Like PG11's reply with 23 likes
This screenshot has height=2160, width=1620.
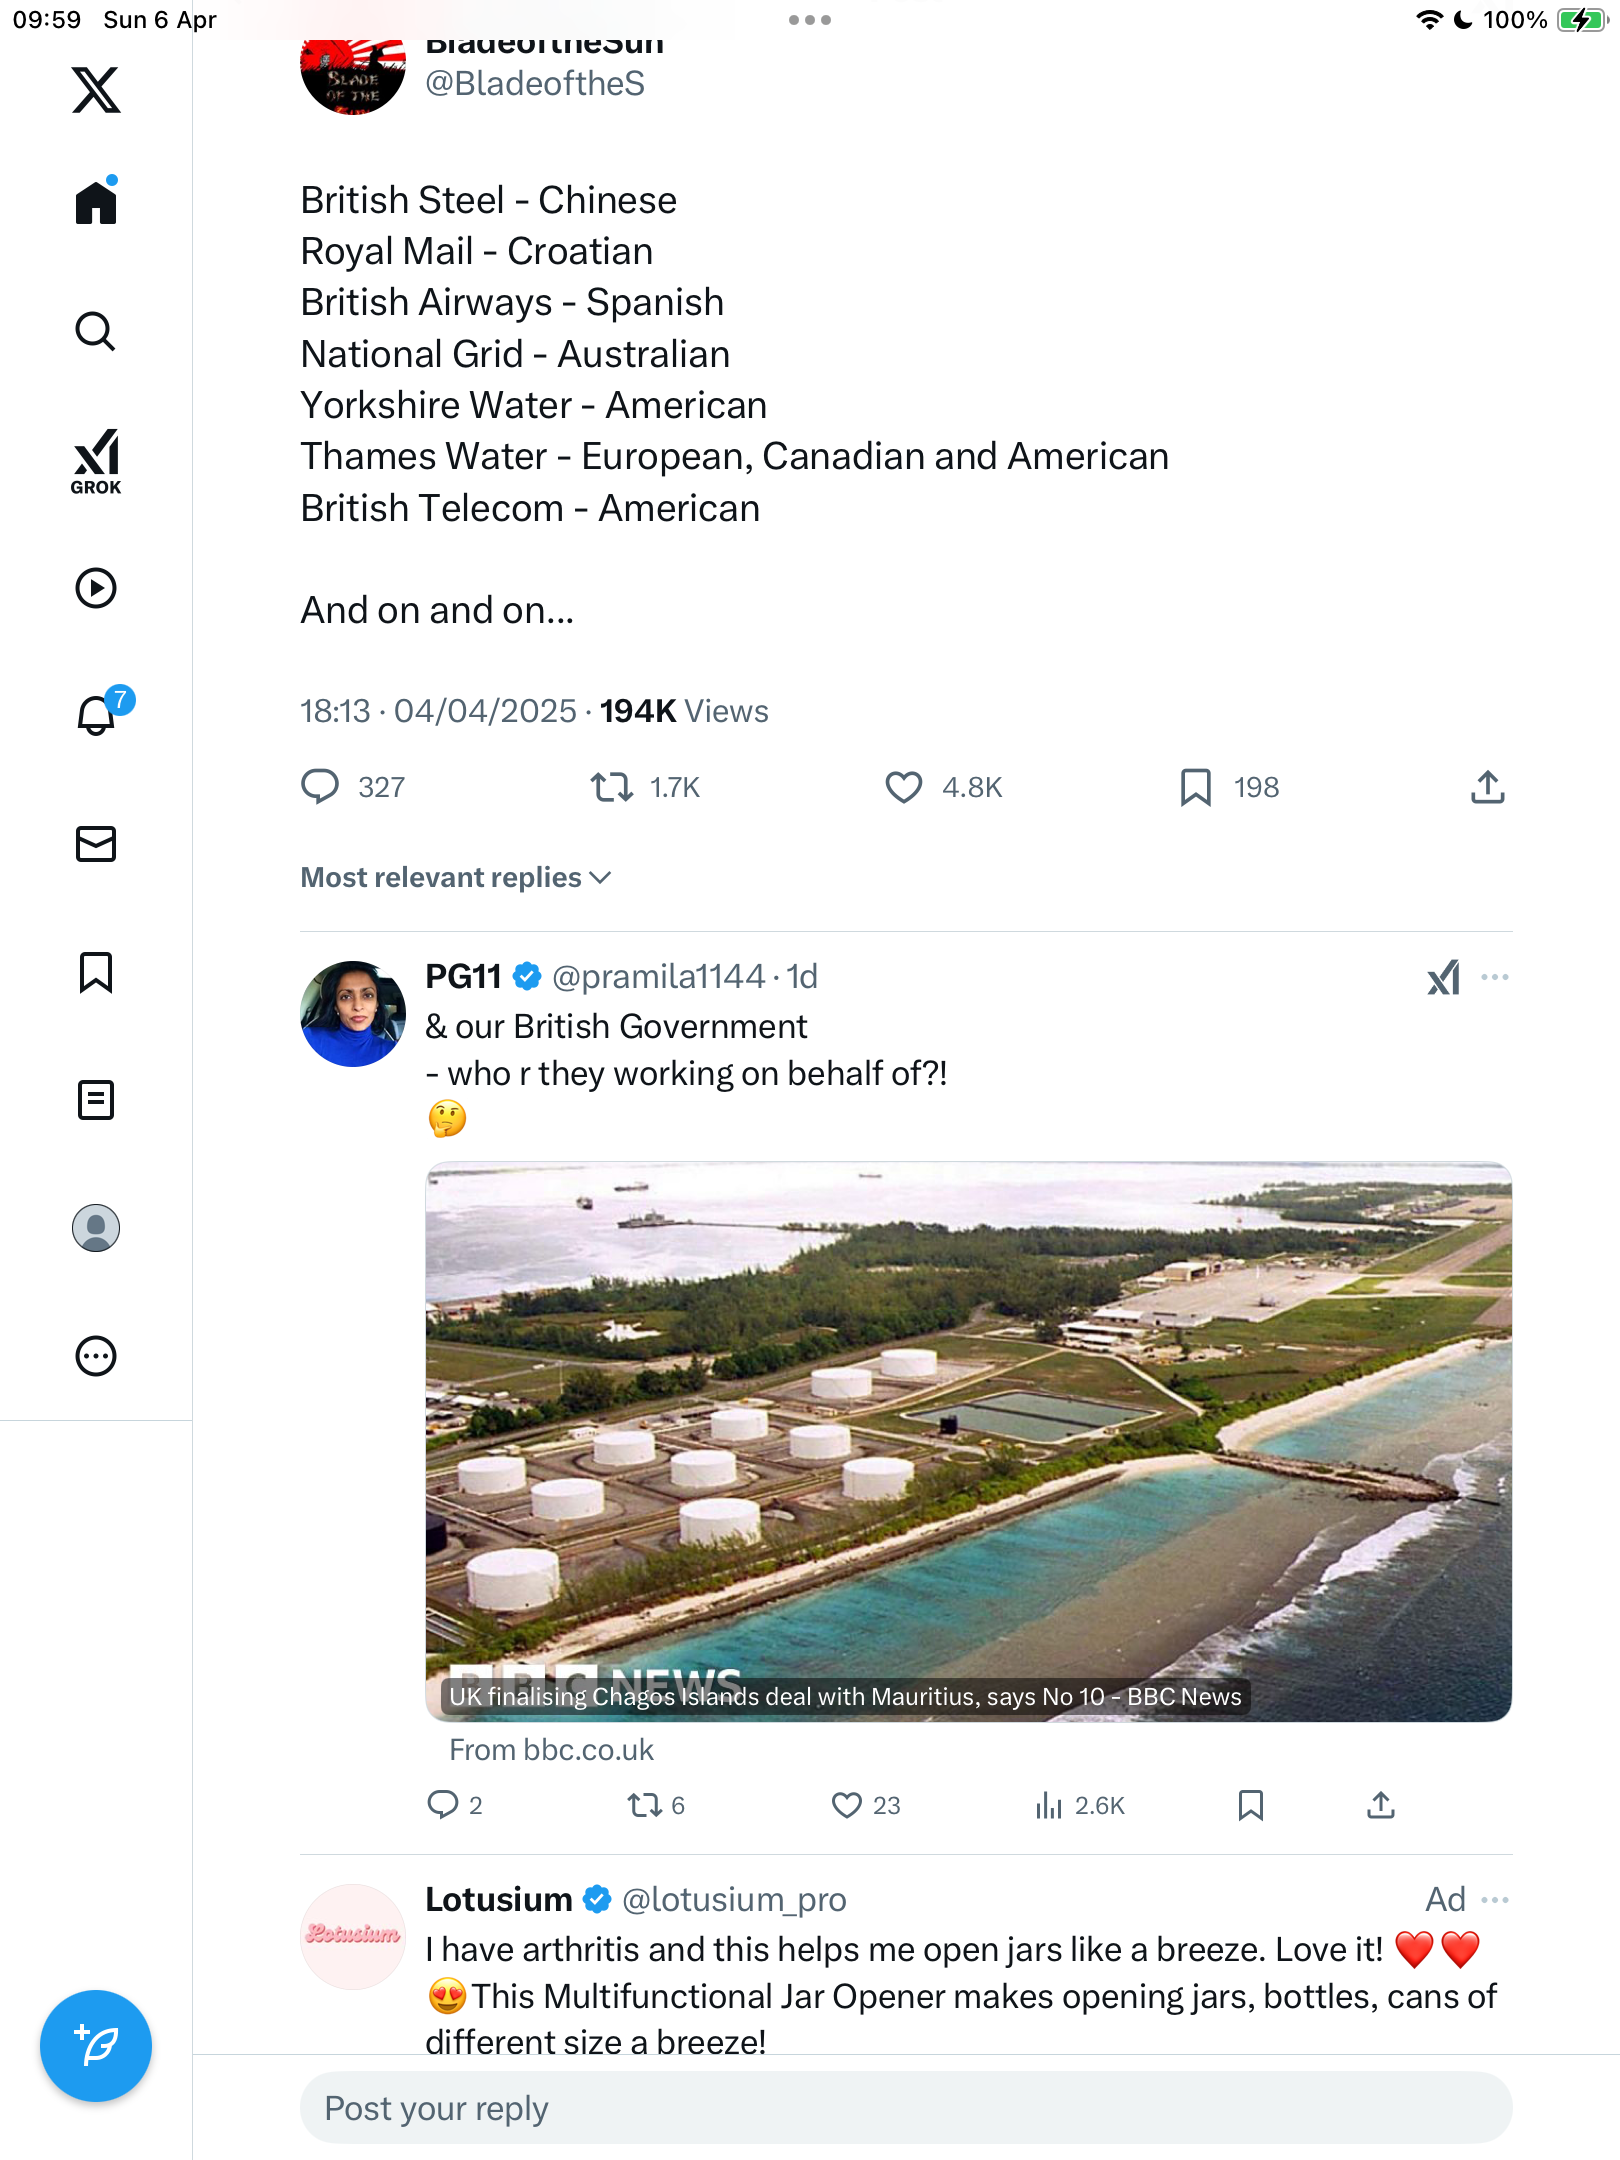click(x=846, y=1805)
